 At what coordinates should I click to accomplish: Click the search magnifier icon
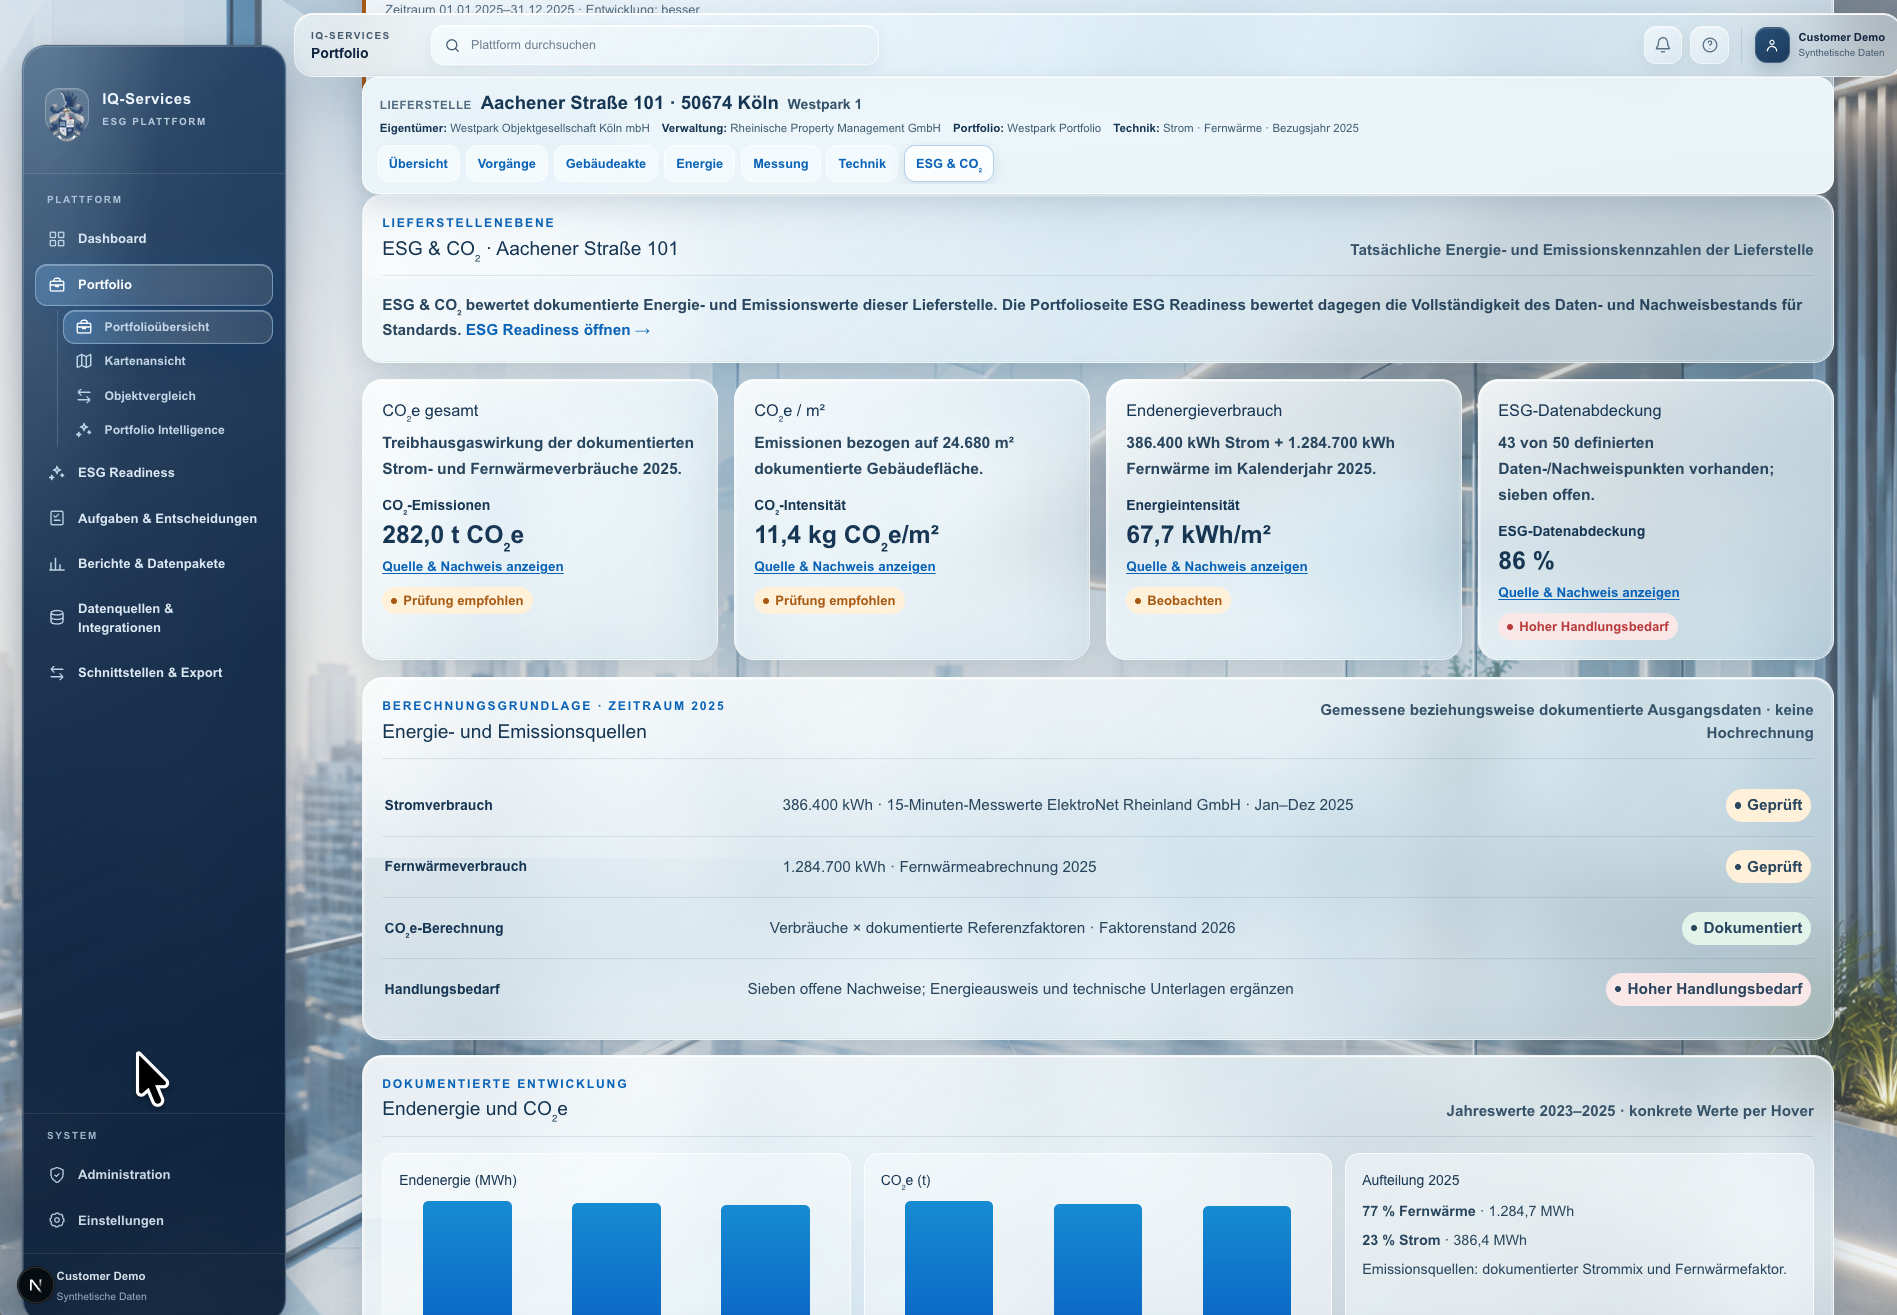click(x=452, y=45)
